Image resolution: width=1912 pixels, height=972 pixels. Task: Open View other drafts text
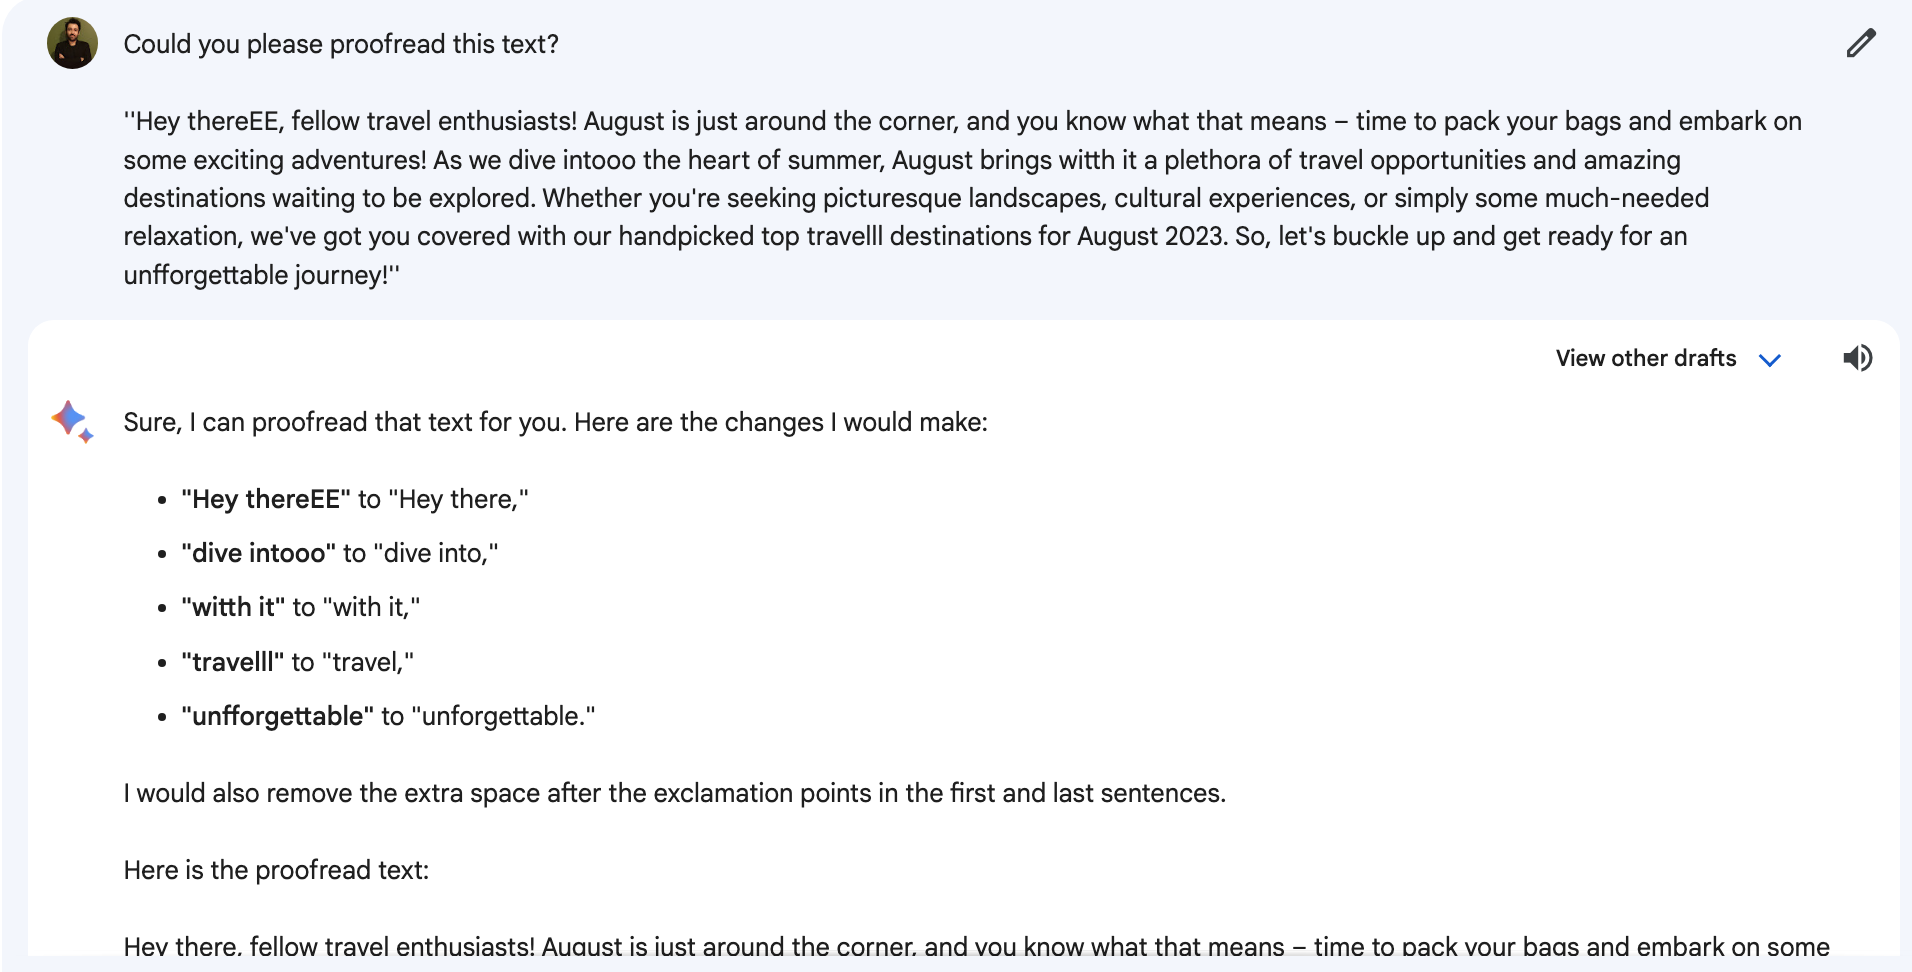[1645, 358]
